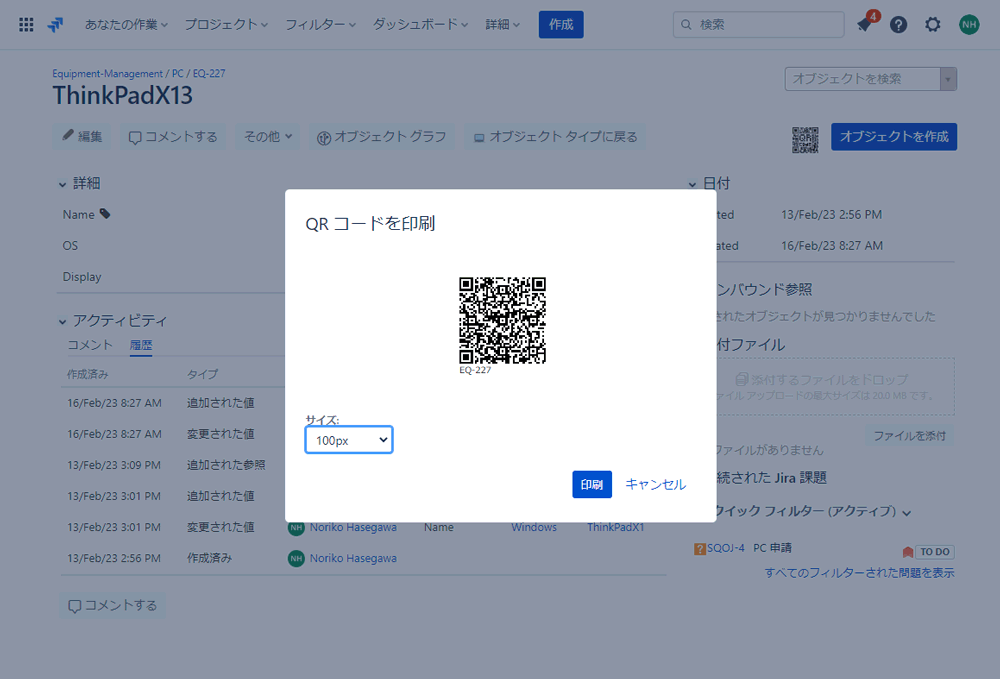Click the QR code image in dialog
1000x679 pixels.
tap(502, 320)
